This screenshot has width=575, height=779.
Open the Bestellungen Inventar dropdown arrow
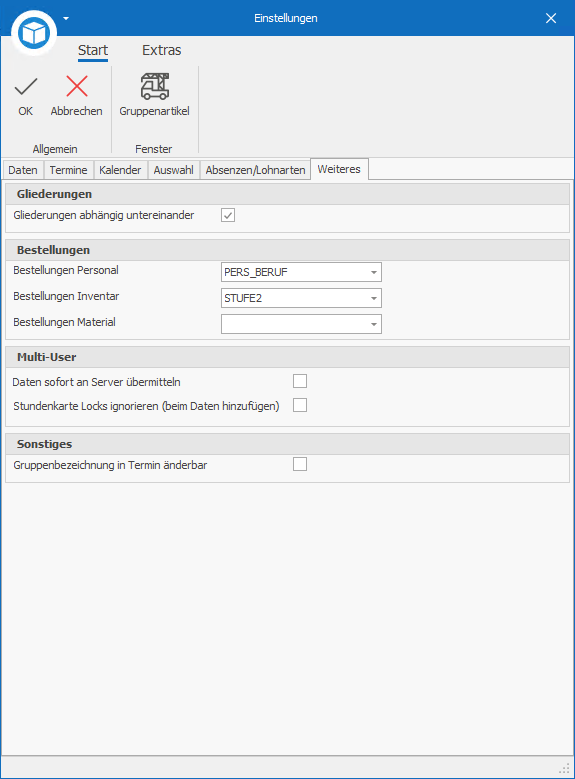[x=374, y=298]
